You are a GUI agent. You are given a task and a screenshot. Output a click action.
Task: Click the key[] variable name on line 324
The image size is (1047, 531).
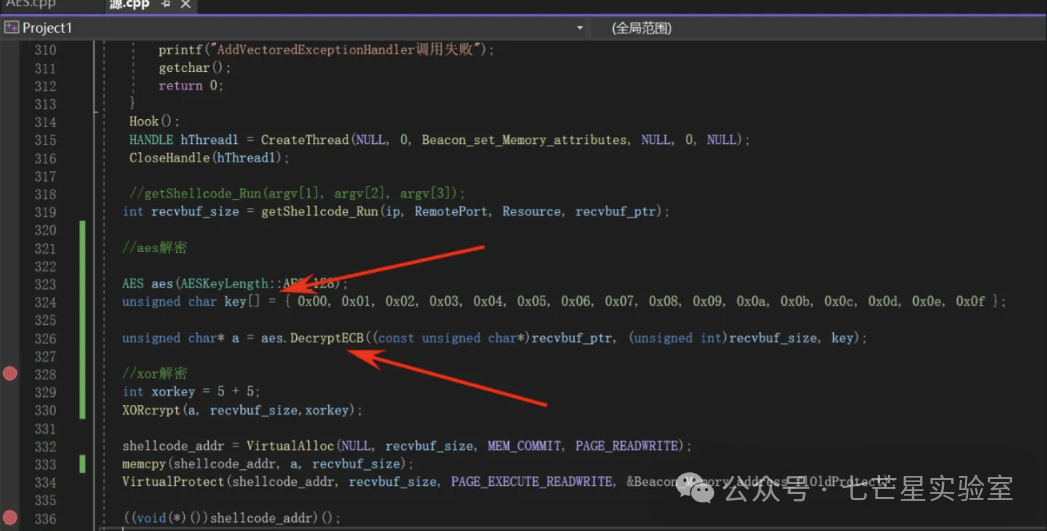pos(242,301)
